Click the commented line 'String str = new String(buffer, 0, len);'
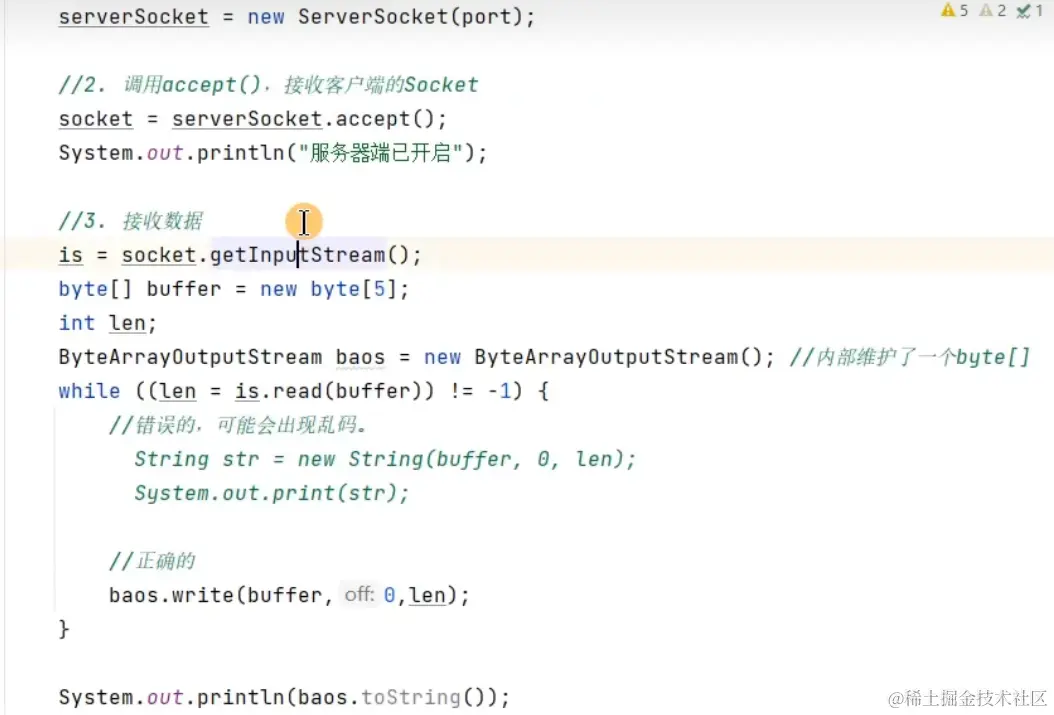Image resolution: width=1054 pixels, height=715 pixels. point(384,460)
